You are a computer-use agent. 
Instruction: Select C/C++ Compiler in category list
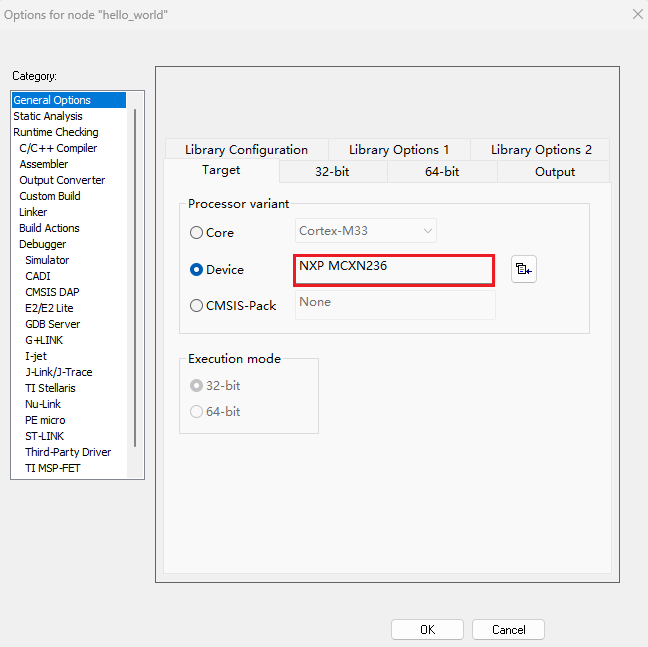click(58, 148)
